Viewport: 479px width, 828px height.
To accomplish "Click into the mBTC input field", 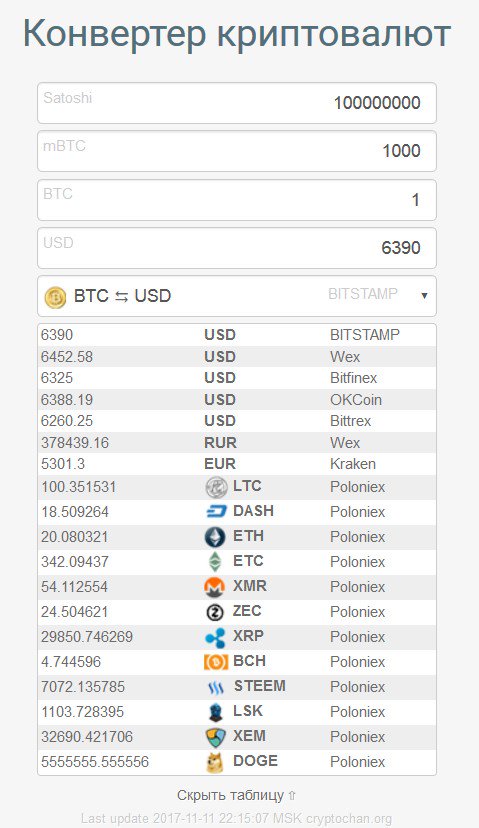I will [237, 151].
